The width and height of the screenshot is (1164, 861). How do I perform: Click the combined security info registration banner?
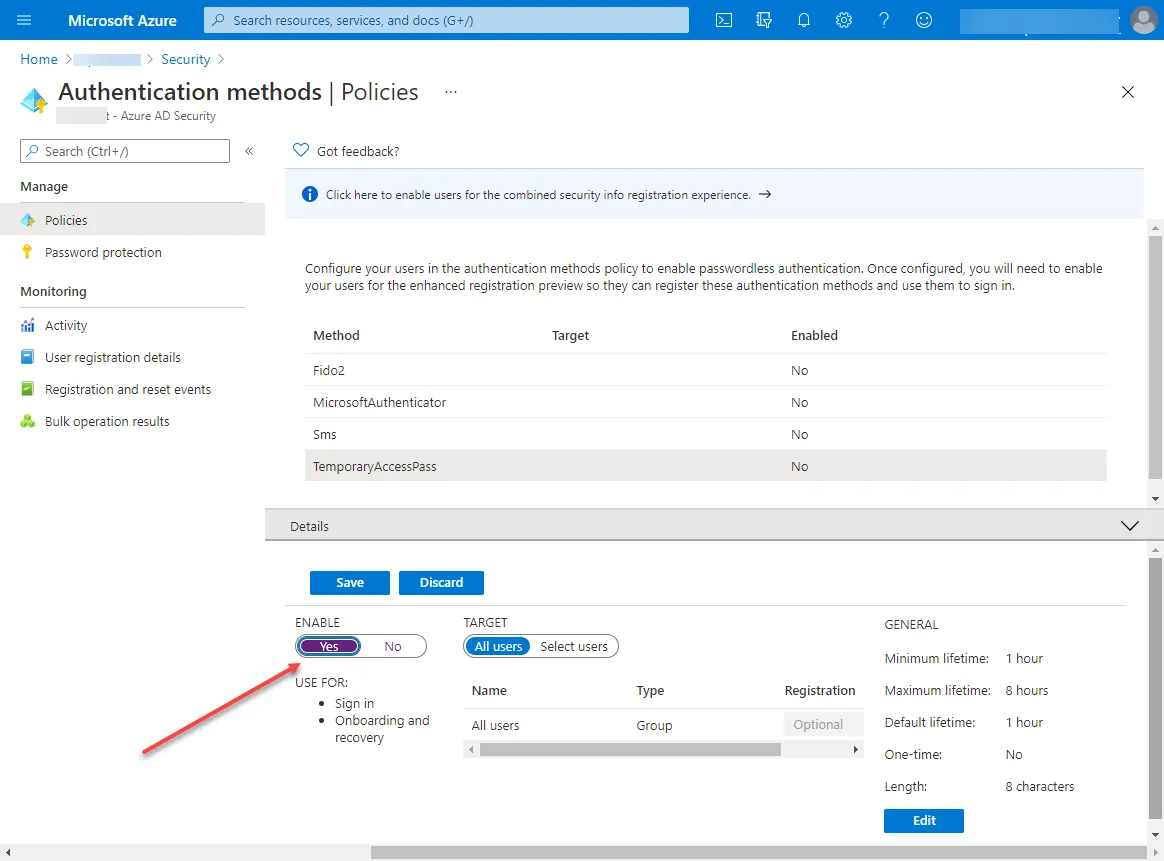[714, 194]
